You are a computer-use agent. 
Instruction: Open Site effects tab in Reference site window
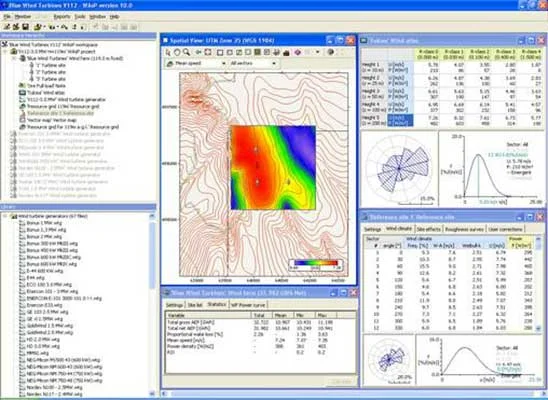[428, 230]
